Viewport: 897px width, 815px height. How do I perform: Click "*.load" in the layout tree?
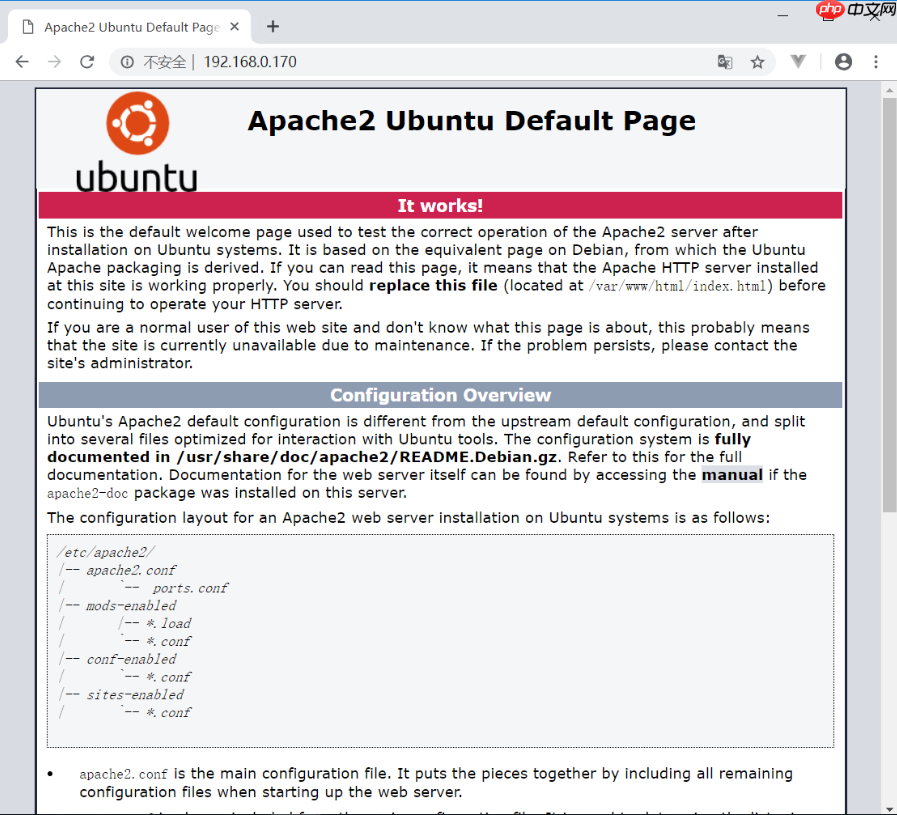[x=168, y=623]
